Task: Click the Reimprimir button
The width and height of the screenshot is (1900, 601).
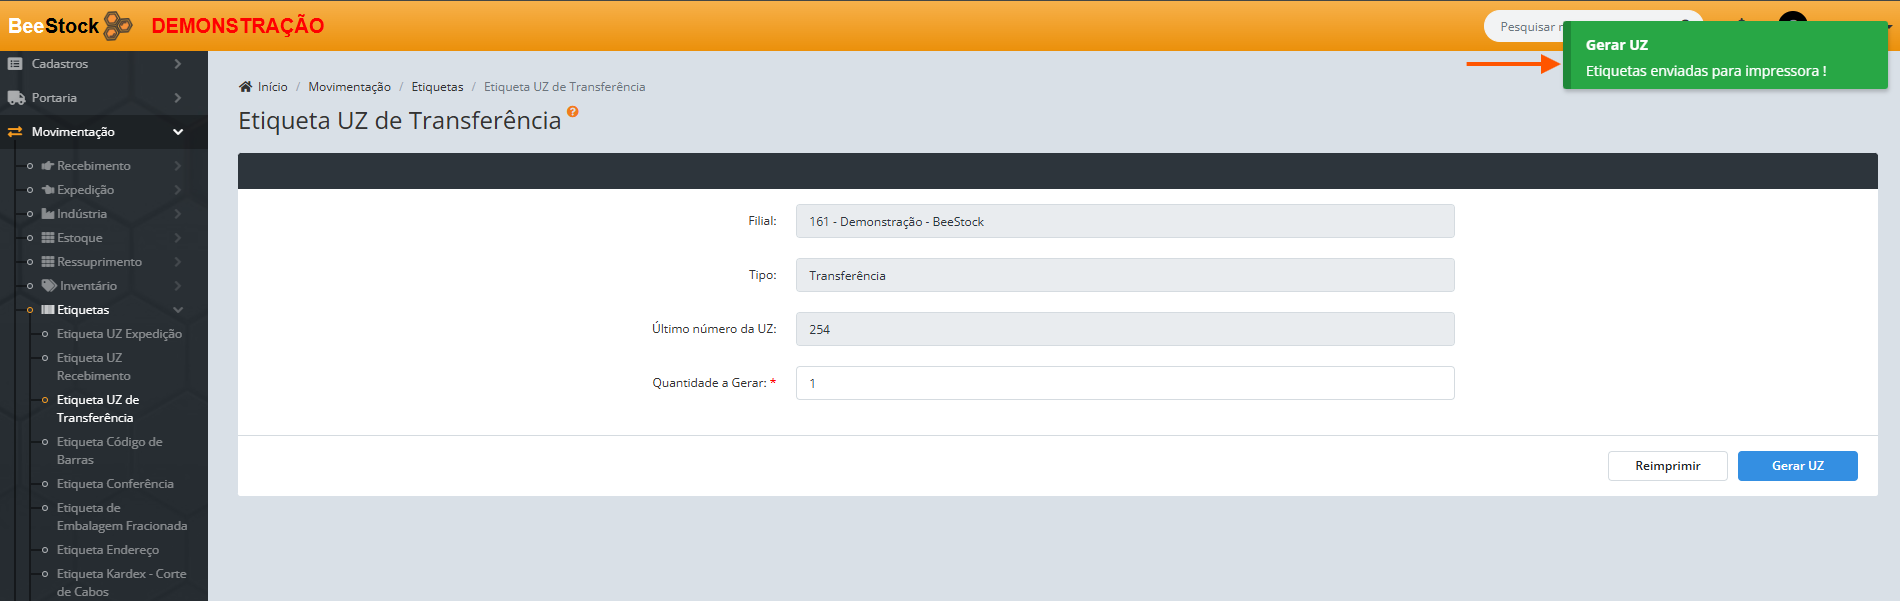Action: point(1667,466)
